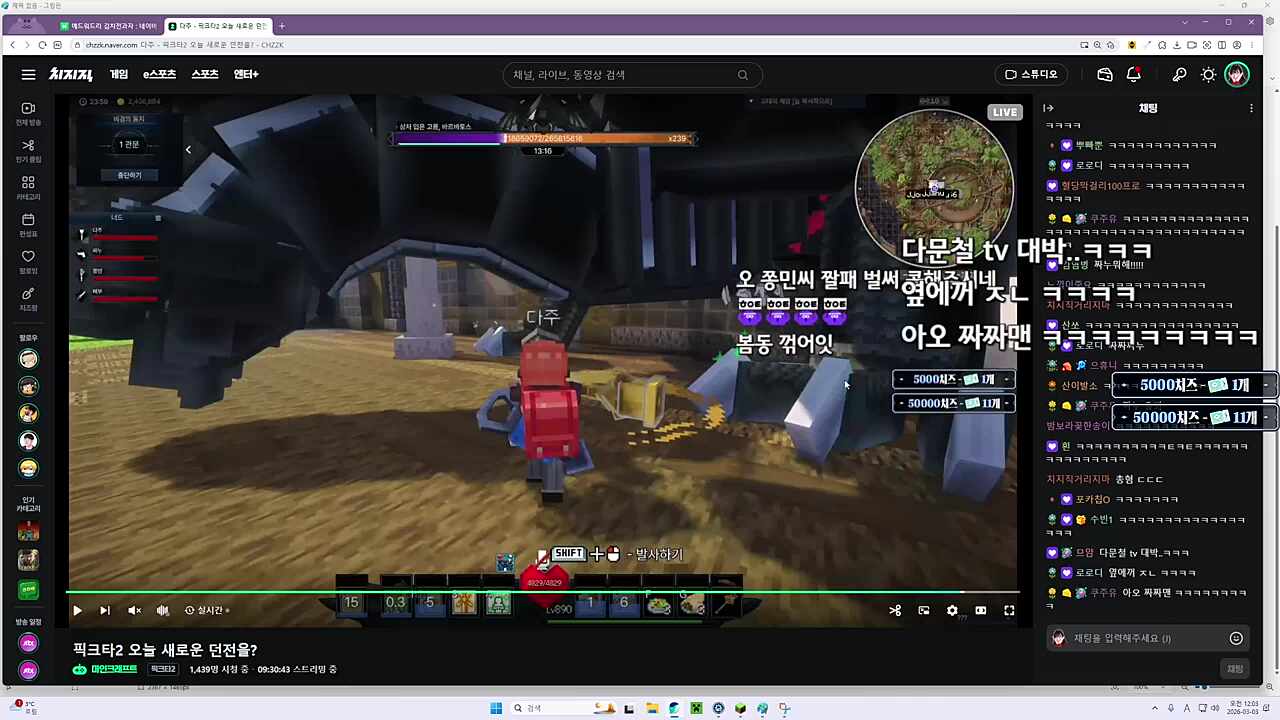
Task: Click the 50000치즈 donation button
Action: coord(953,403)
